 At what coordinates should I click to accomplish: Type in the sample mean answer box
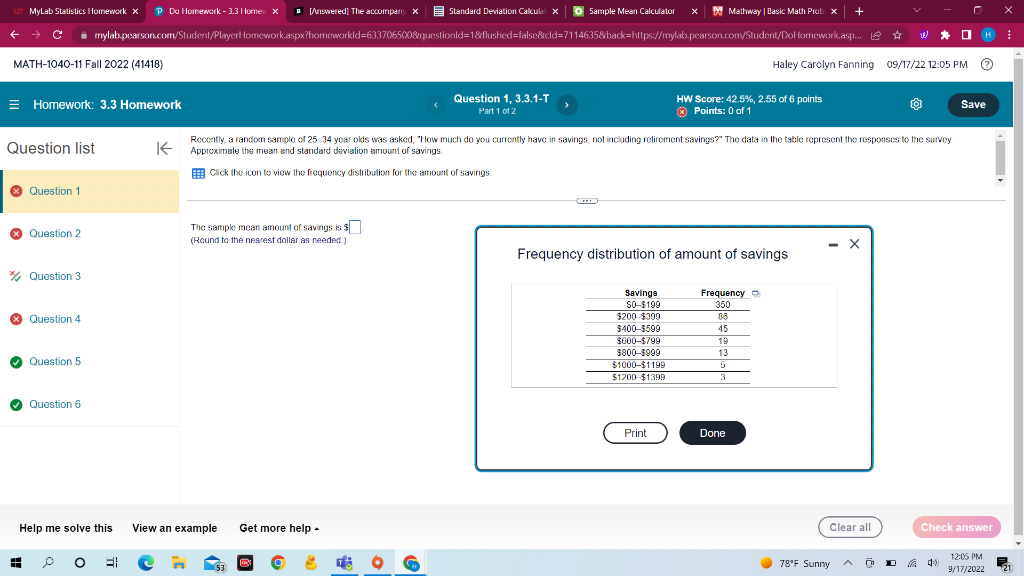coord(355,225)
